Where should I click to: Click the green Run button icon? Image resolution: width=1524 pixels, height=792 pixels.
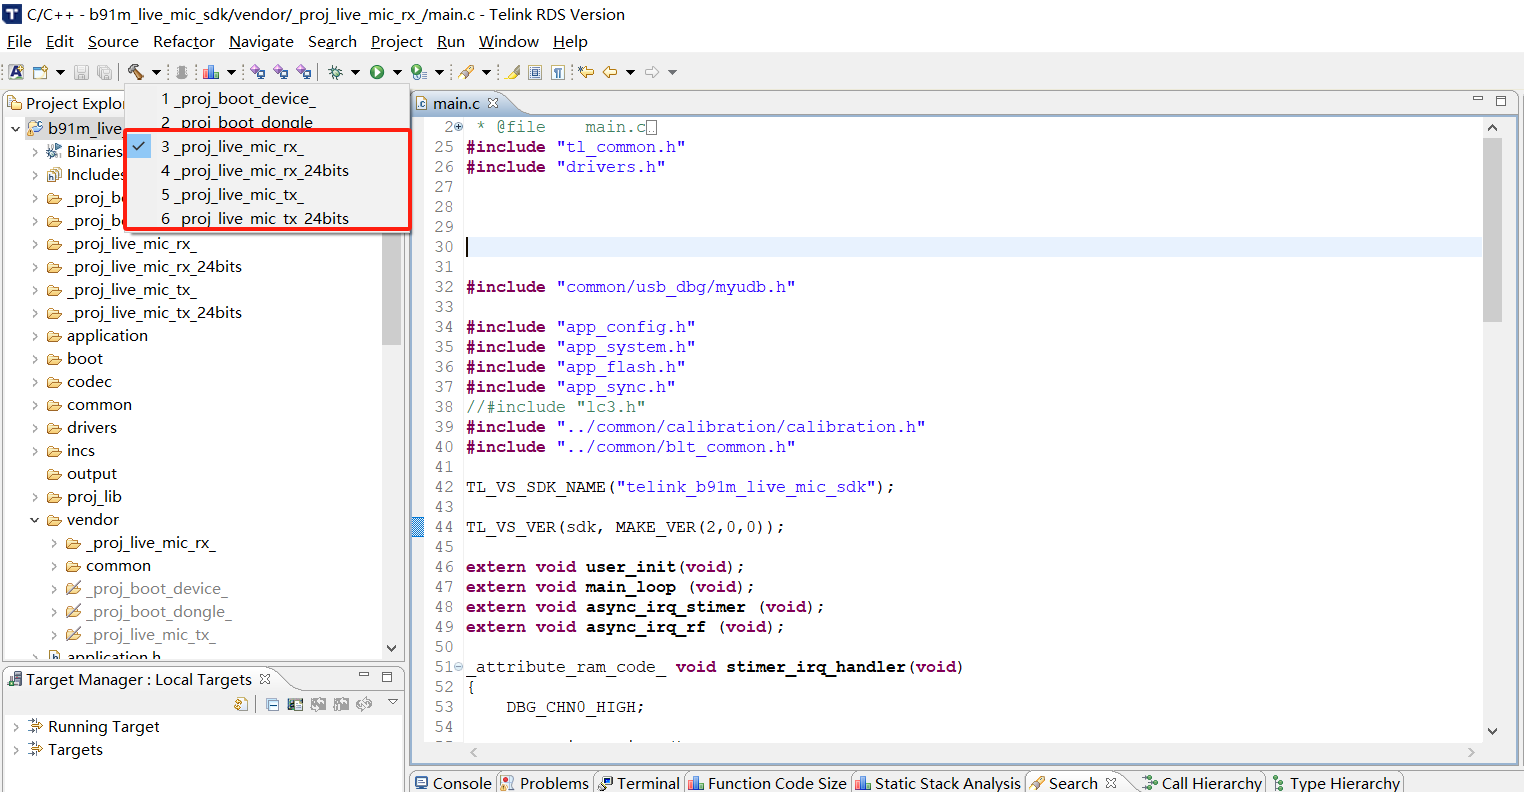pos(377,72)
